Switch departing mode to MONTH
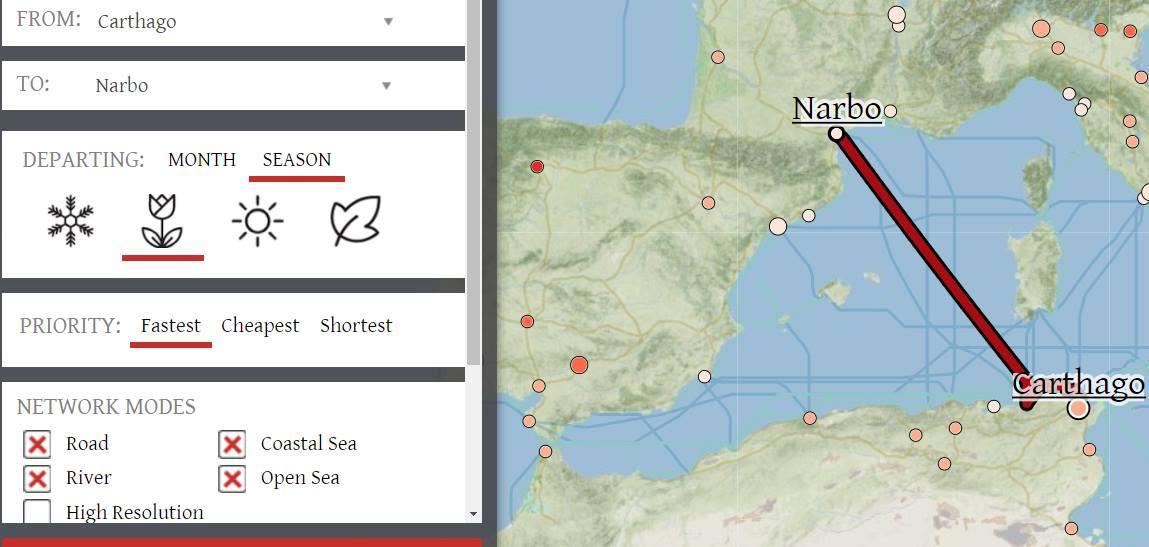Image resolution: width=1149 pixels, height=547 pixels. [202, 160]
